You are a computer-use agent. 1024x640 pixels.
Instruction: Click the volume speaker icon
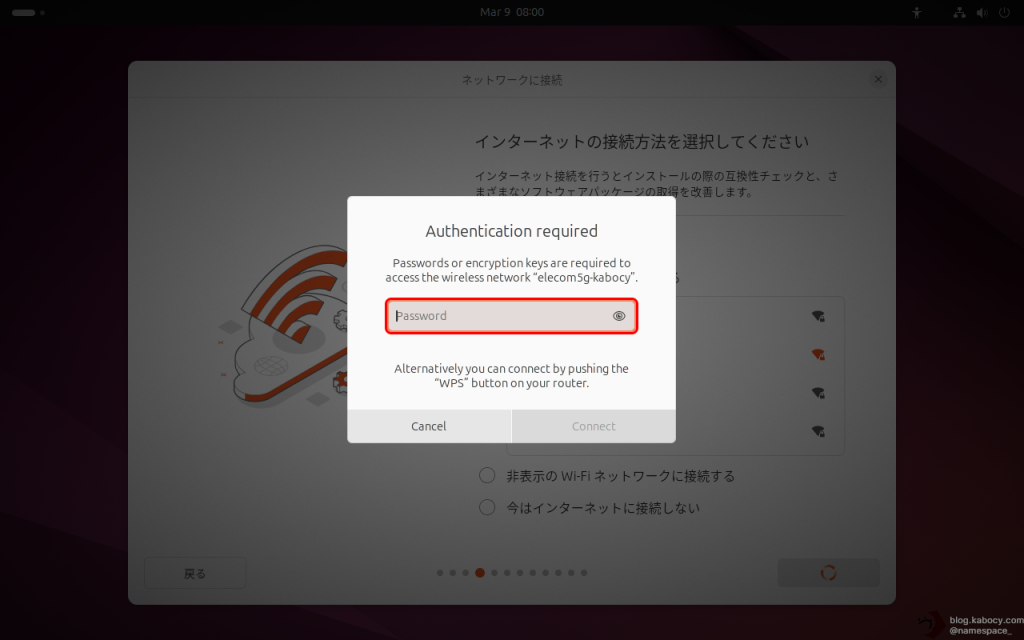click(x=981, y=13)
